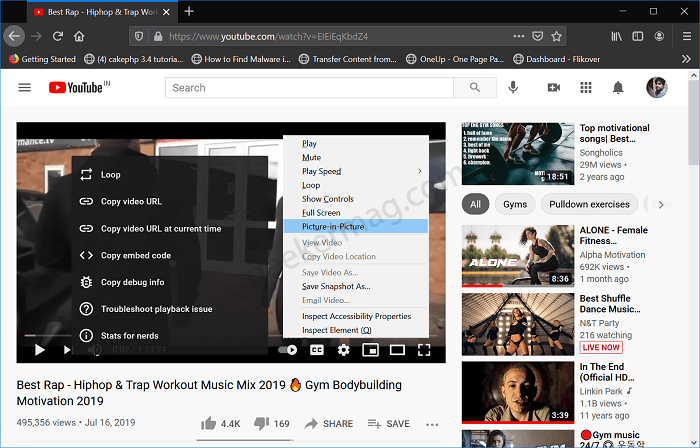Viewport: 700px width, 448px height.
Task: Enter full screen from the player controls
Action: [424, 350]
